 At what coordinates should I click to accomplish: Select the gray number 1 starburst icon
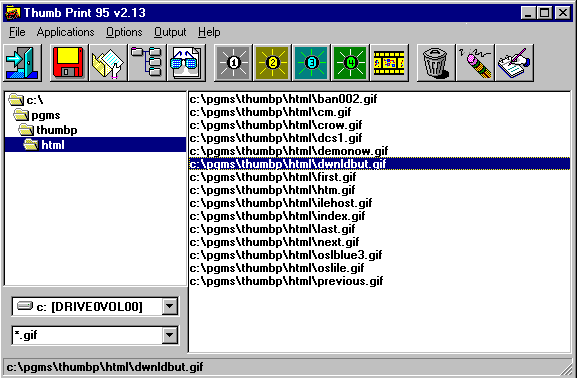[x=233, y=63]
